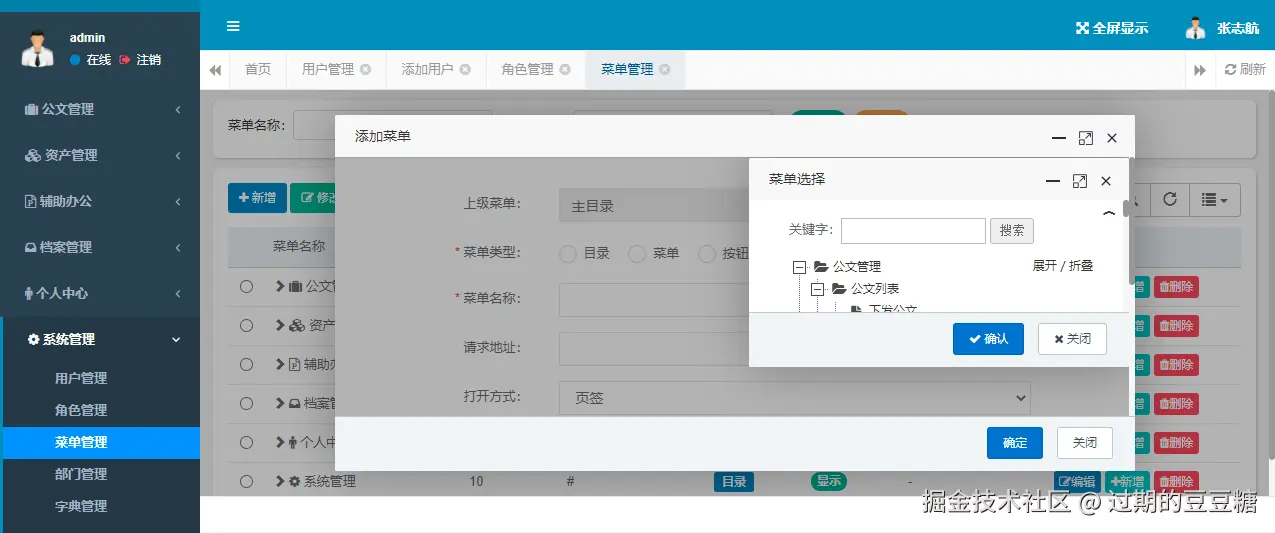Close the 角色管理 tab with its x icon

(565, 69)
